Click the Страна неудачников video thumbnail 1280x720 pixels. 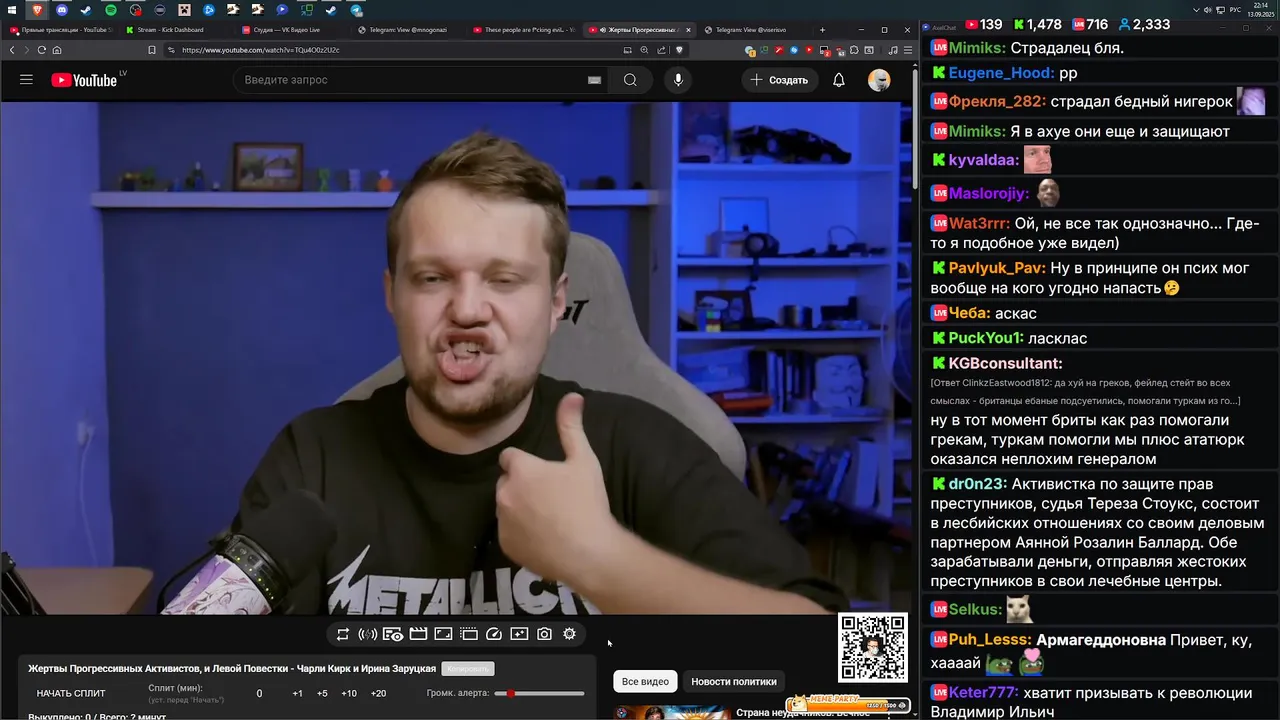672,713
